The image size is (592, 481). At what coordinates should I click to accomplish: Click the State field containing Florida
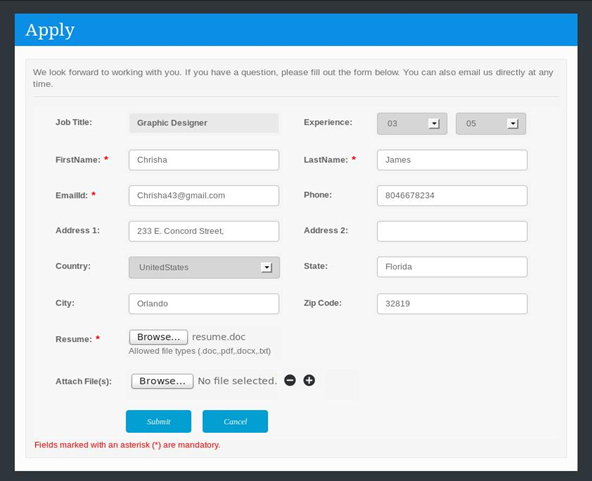(x=452, y=267)
